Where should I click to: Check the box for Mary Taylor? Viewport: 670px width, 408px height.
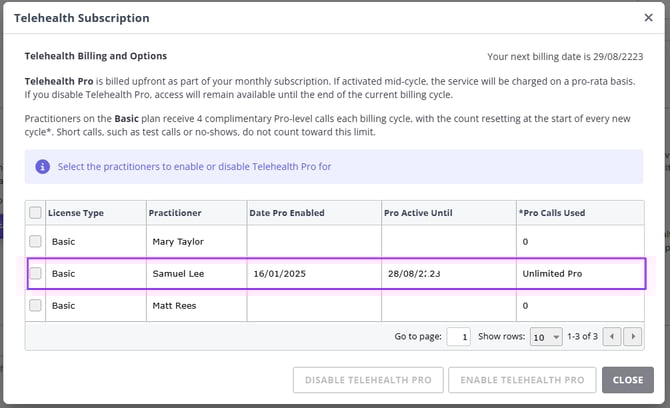pos(36,241)
